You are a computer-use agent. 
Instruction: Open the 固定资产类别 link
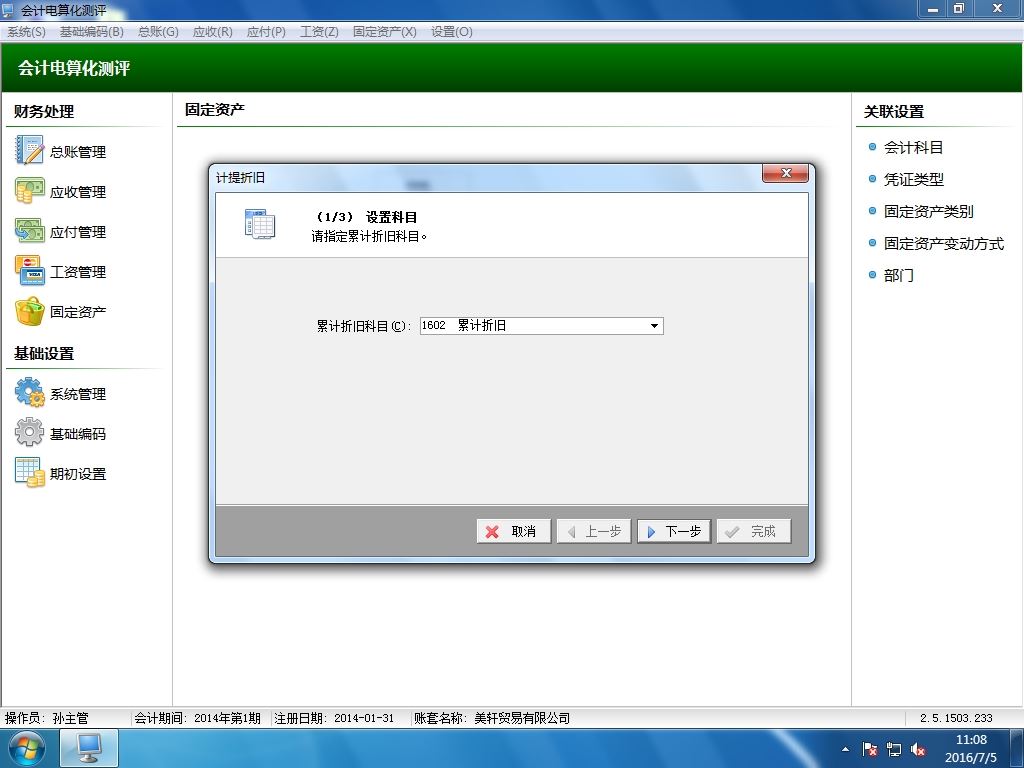tap(928, 212)
